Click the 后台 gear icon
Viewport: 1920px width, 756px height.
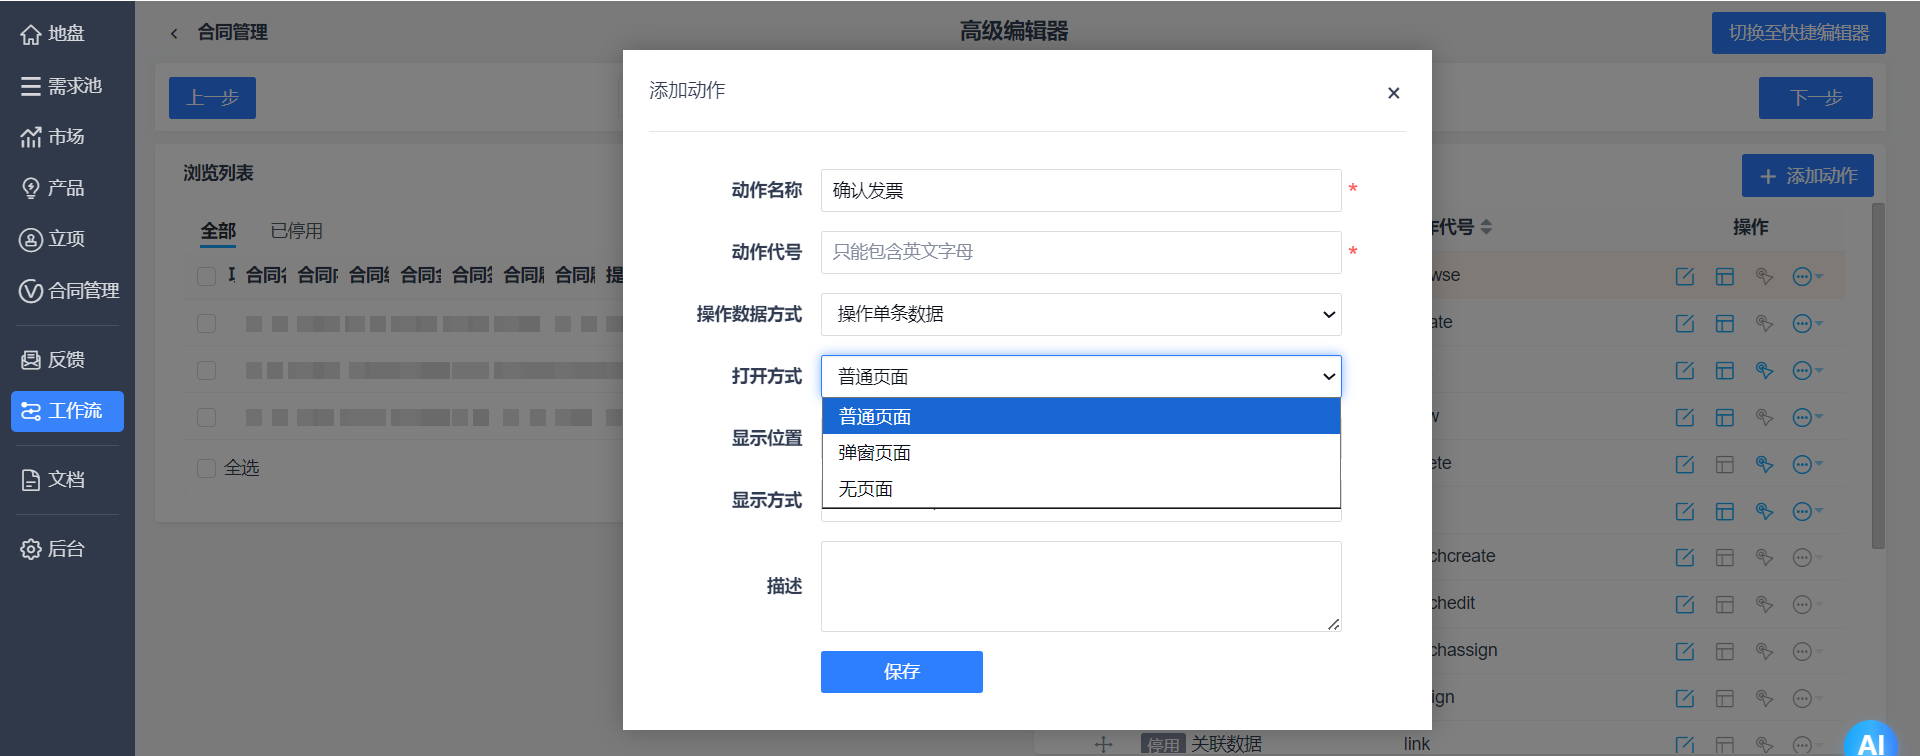click(x=31, y=549)
